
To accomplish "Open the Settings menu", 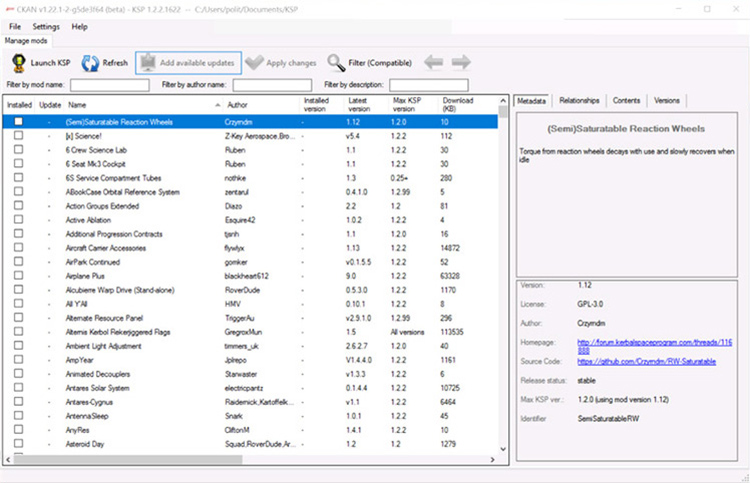I will pos(46,27).
